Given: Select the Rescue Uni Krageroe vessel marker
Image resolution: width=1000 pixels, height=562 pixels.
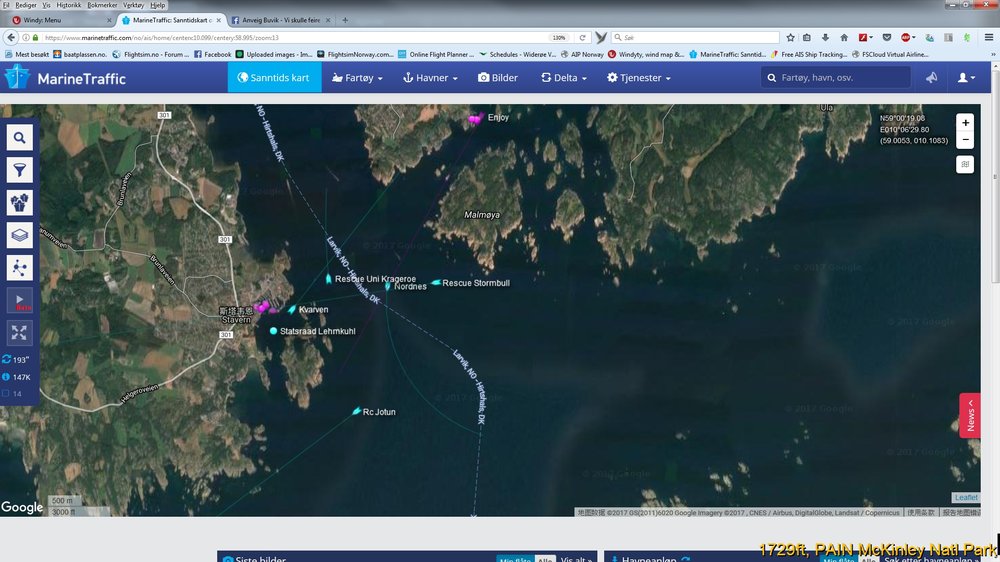Looking at the screenshot, I should [x=328, y=279].
